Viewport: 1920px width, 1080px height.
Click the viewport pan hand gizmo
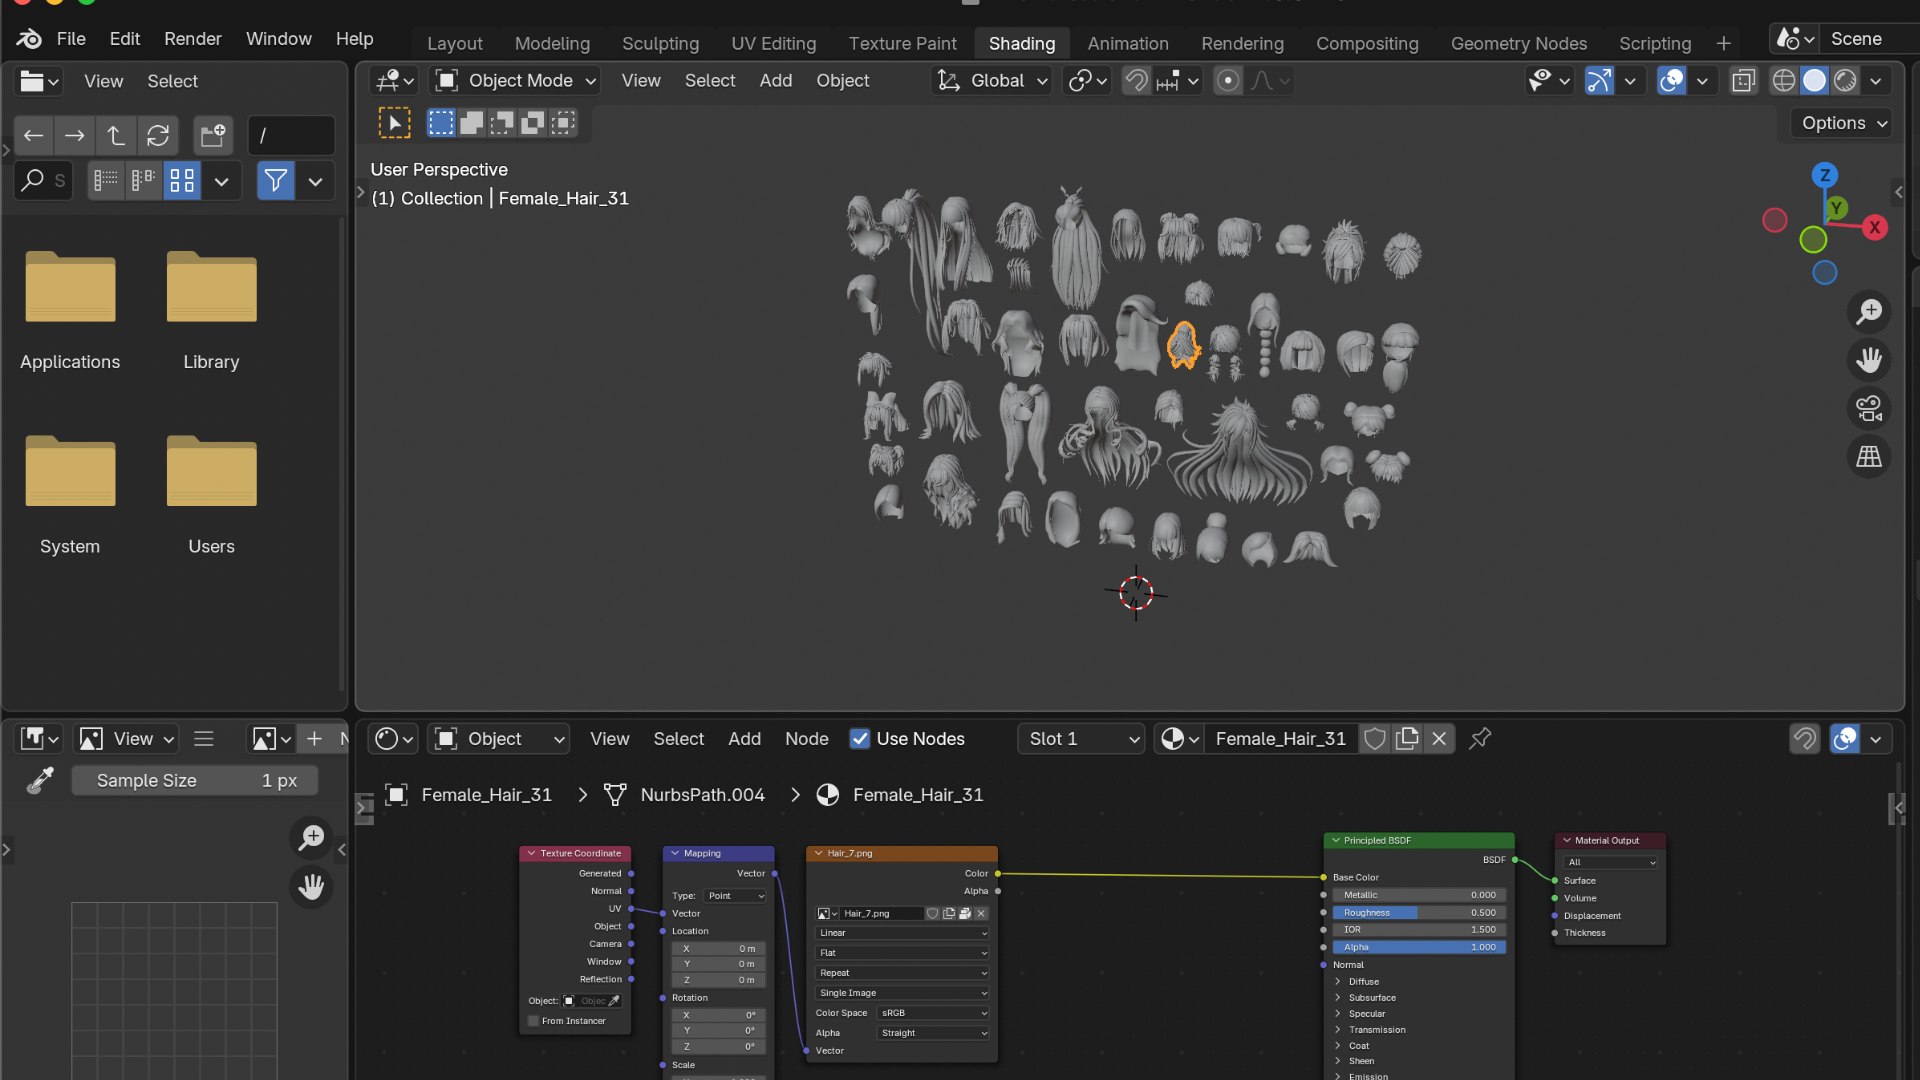coord(1869,360)
